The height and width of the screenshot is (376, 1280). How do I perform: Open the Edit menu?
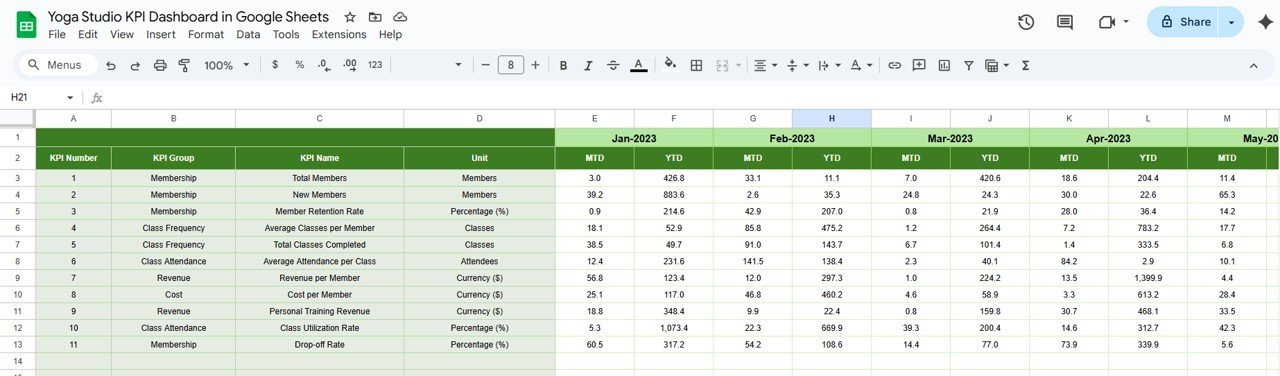(x=88, y=34)
